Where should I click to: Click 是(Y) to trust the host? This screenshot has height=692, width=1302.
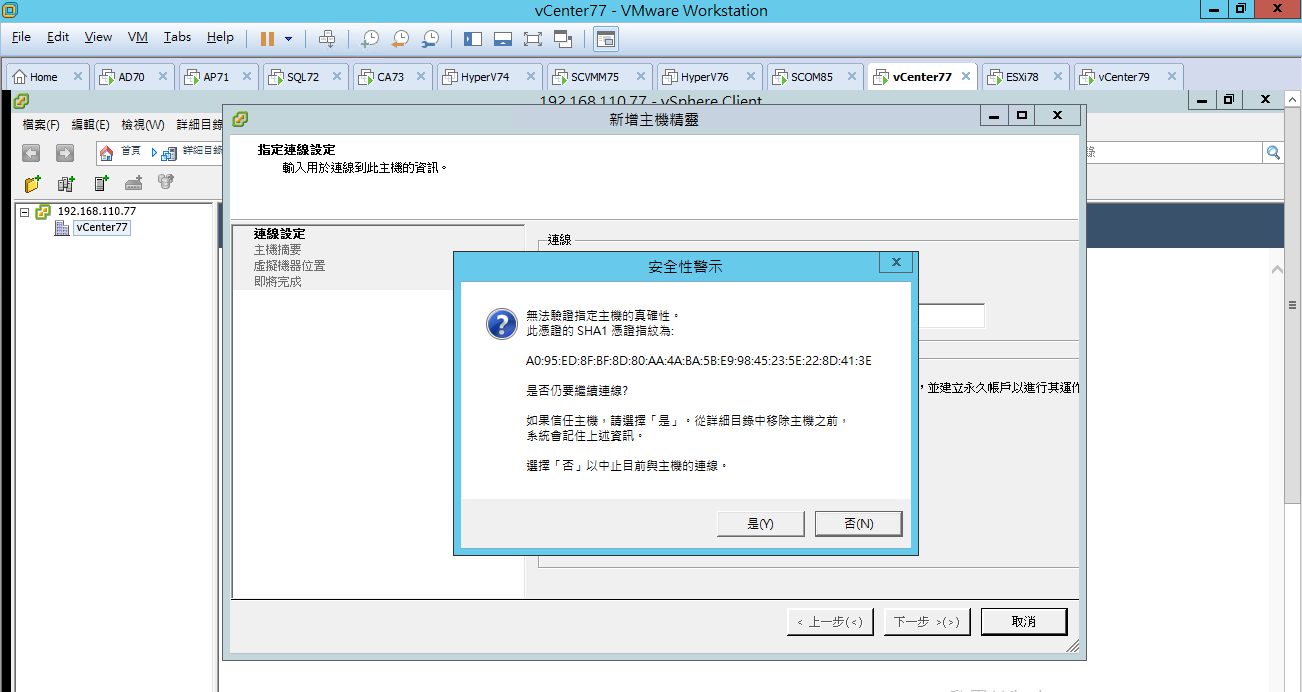(760, 524)
